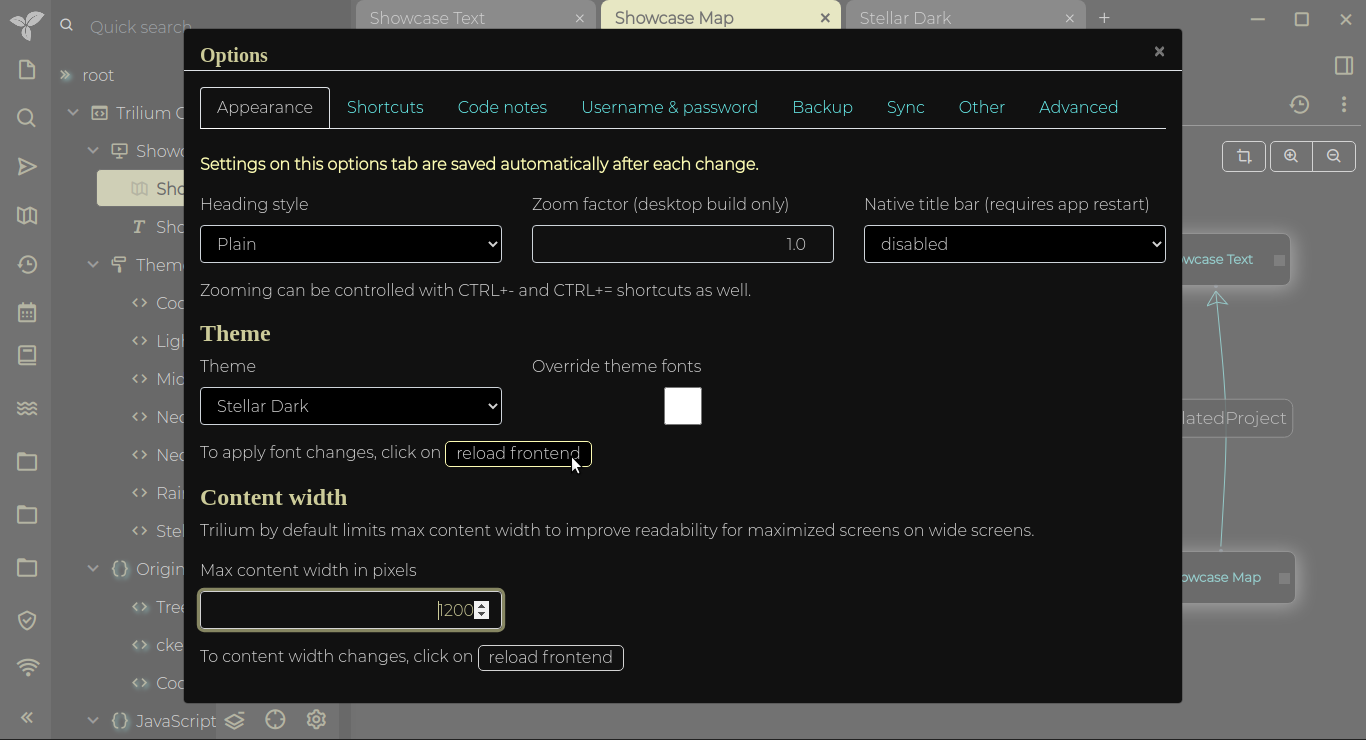Click the crop/reset view icon on the map
This screenshot has width=1366, height=740.
(x=1243, y=156)
